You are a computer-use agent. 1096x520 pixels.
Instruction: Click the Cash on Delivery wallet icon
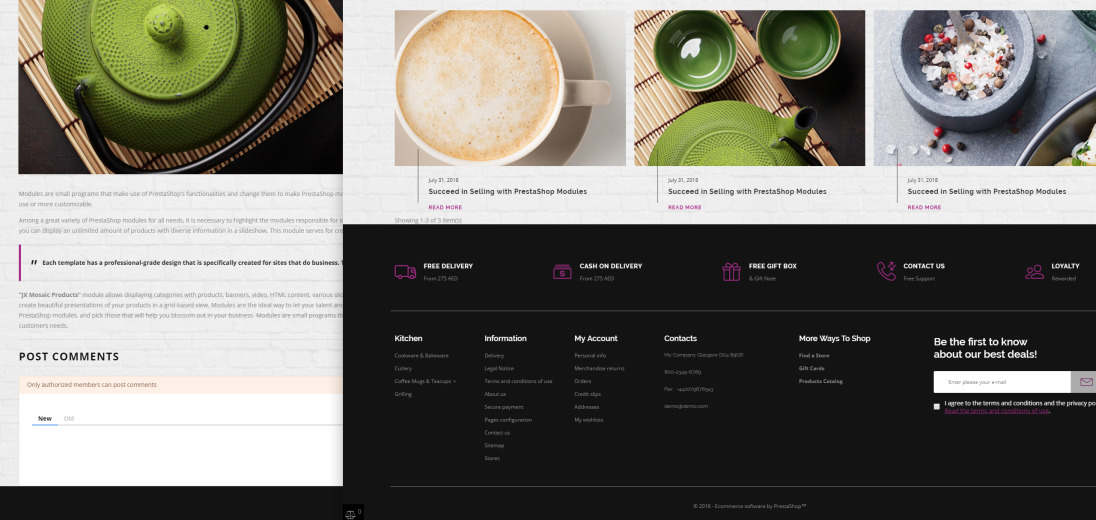click(x=562, y=272)
